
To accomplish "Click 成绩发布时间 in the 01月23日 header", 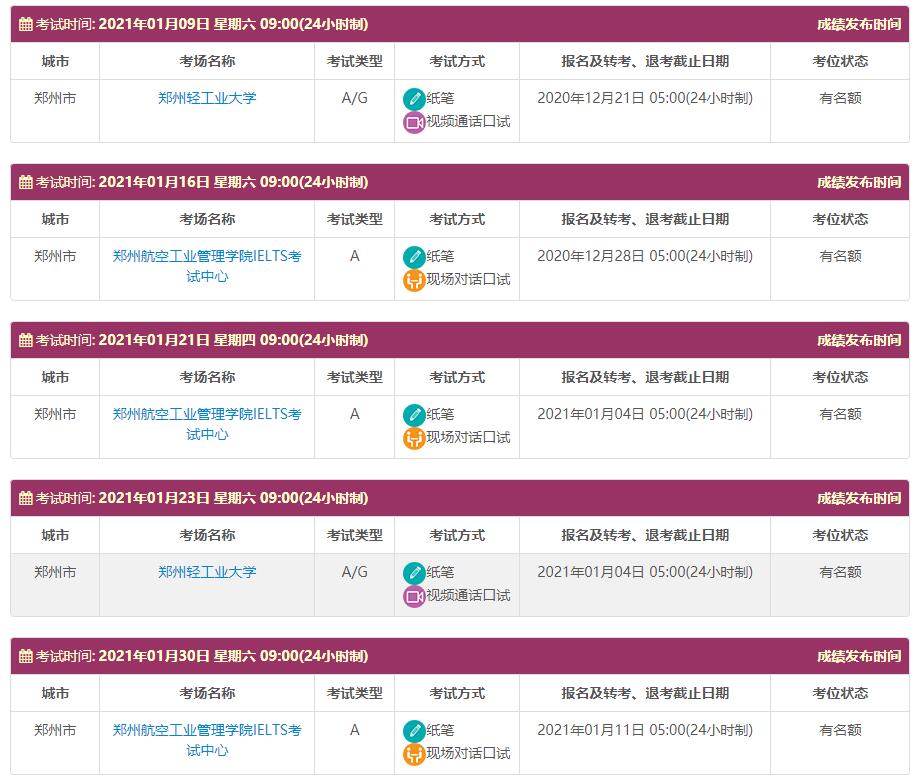I will pyautogui.click(x=858, y=498).
